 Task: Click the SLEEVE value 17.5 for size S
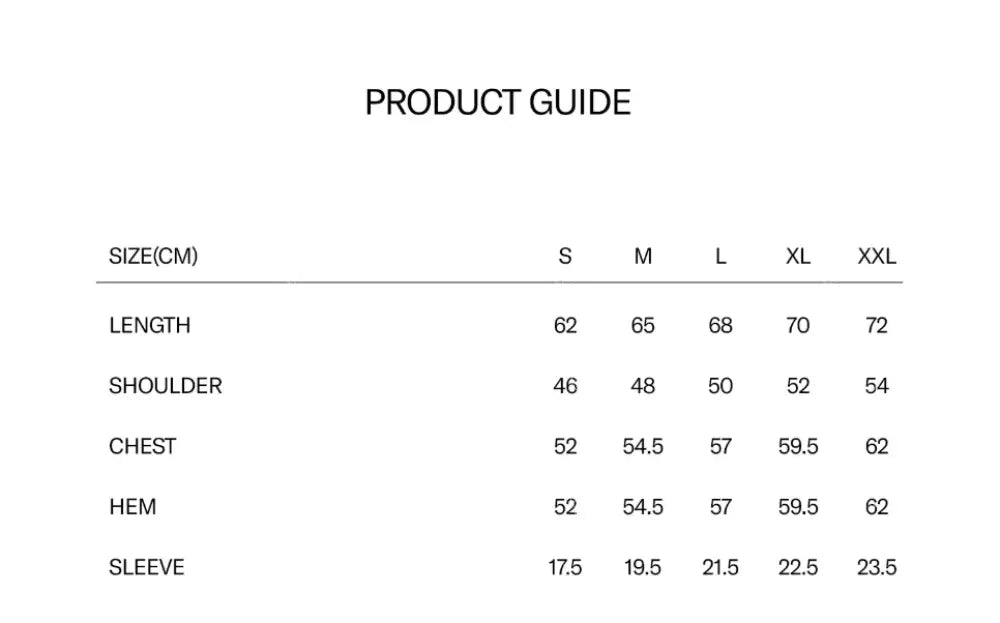(565, 568)
